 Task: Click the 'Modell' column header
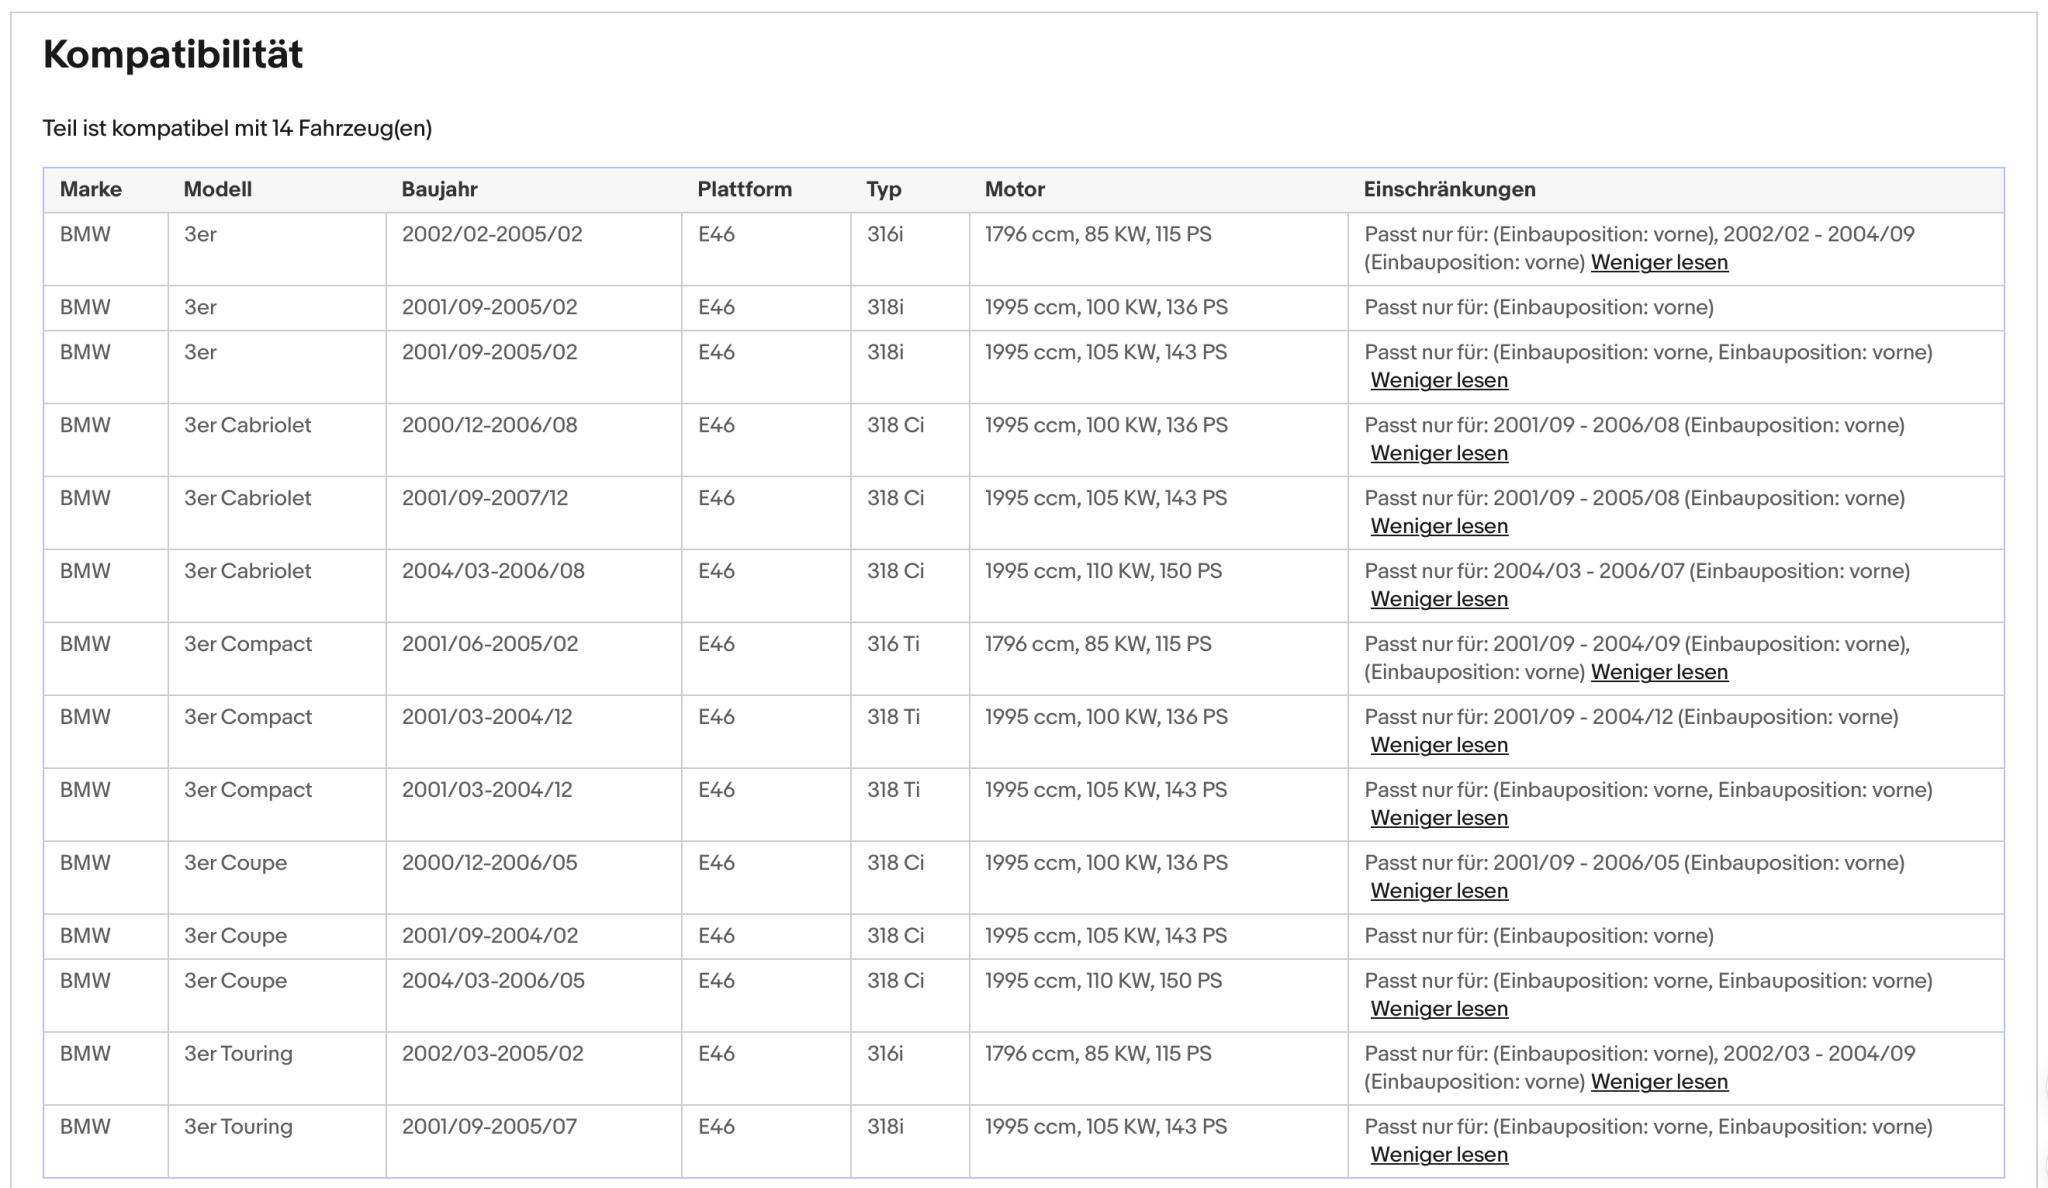tap(218, 189)
